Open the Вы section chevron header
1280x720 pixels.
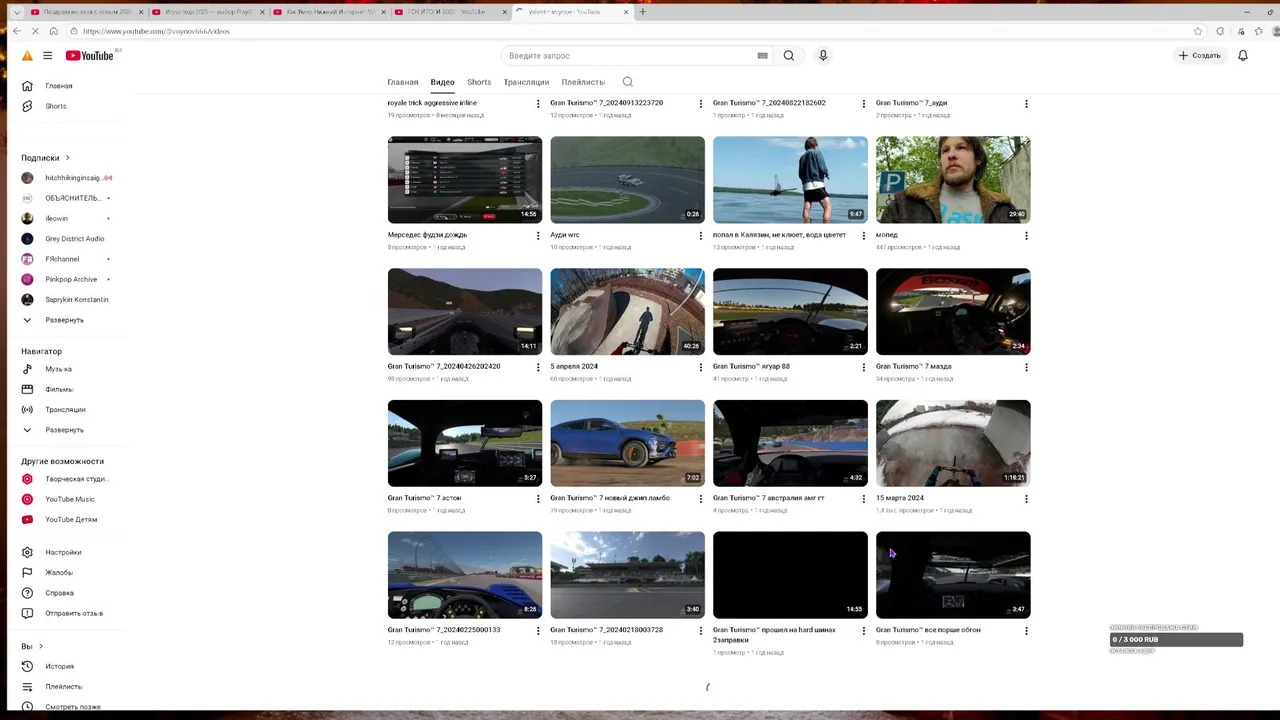(x=33, y=646)
